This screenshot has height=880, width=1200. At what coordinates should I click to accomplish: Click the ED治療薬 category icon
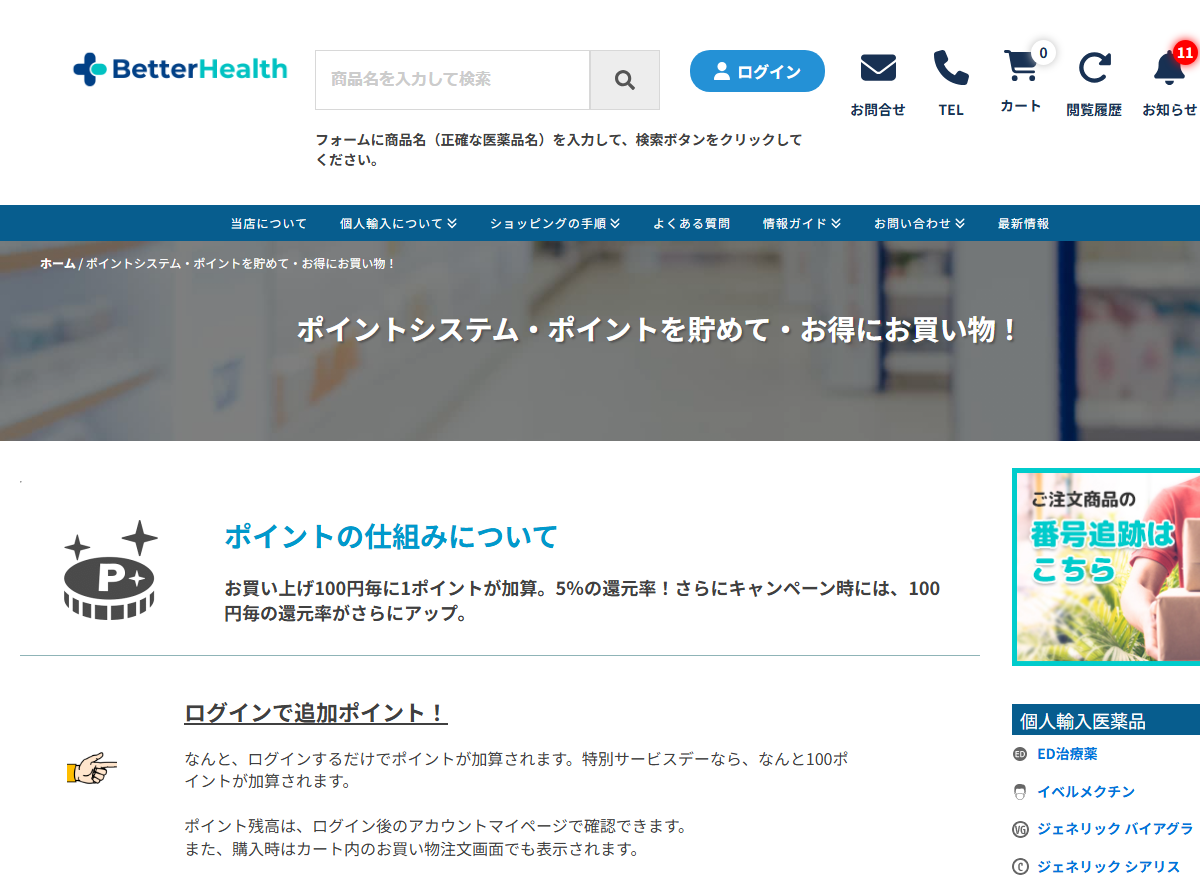click(1020, 754)
